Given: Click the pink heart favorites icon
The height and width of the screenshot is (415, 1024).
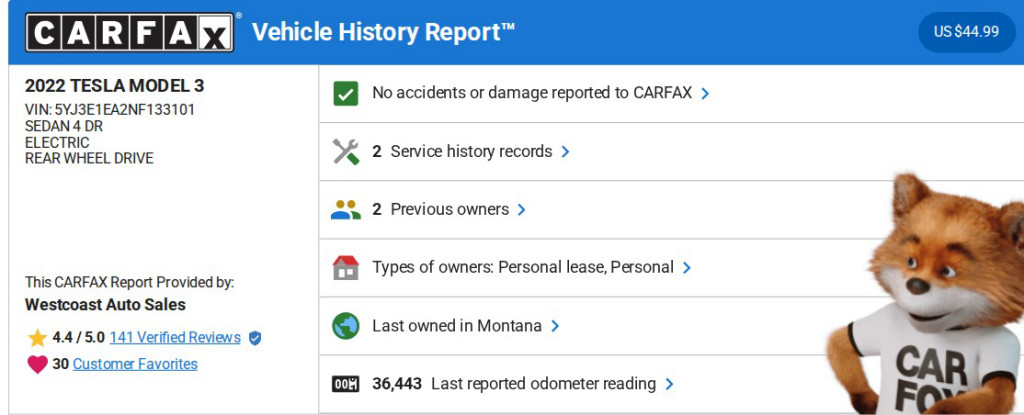Looking at the screenshot, I should pyautogui.click(x=37, y=365).
